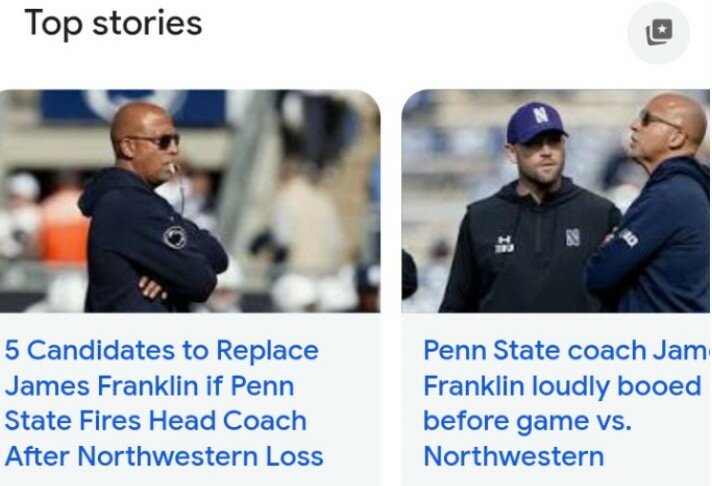Image resolution: width=712 pixels, height=486 pixels.
Task: Click "James Franklin if Penn" in the first headline
Action: (149, 386)
